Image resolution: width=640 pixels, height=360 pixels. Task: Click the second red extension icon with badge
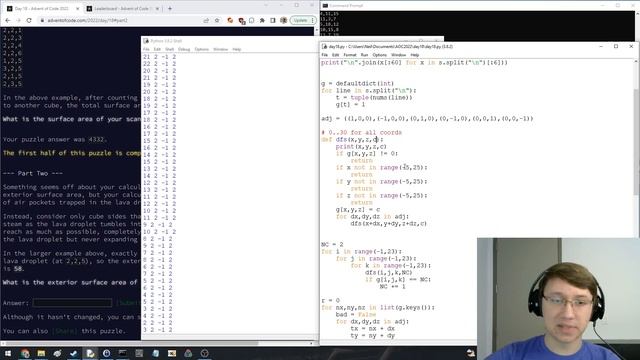tap(241, 21)
